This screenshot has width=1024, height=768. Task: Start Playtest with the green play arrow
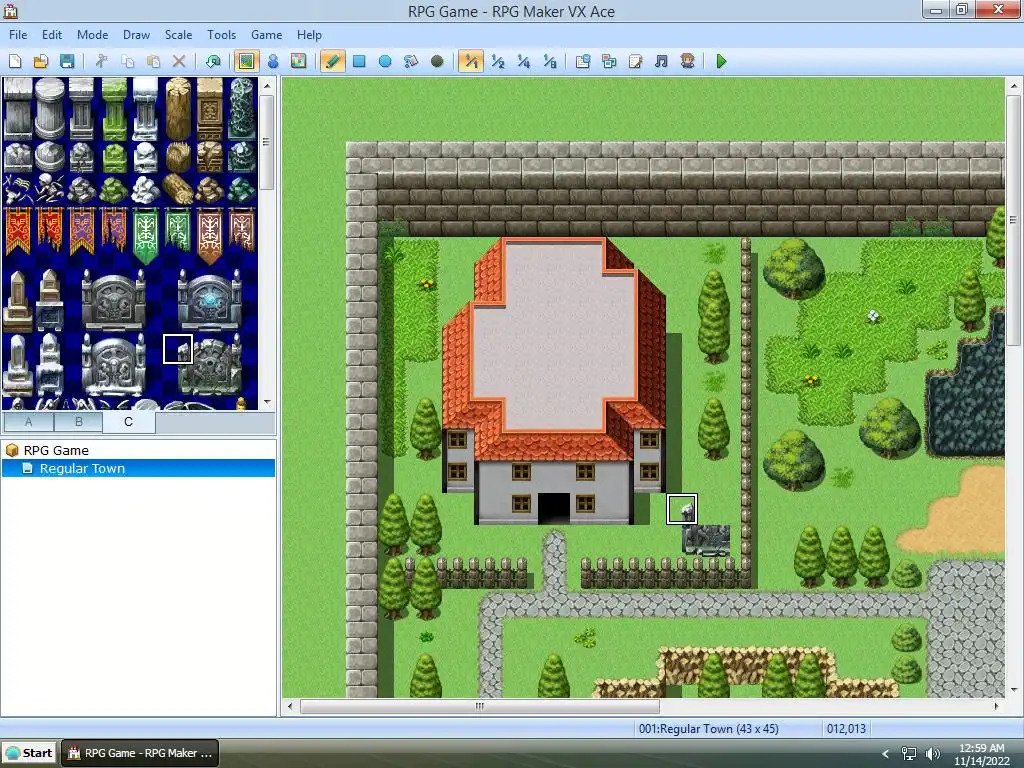722,61
